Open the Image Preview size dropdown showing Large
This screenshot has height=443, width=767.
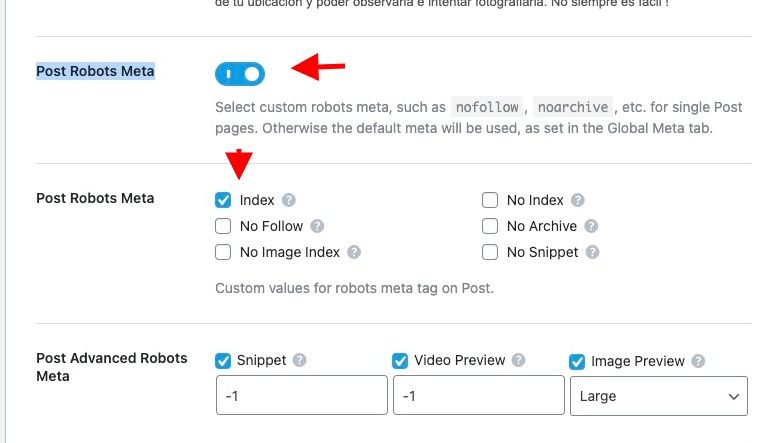pos(658,396)
